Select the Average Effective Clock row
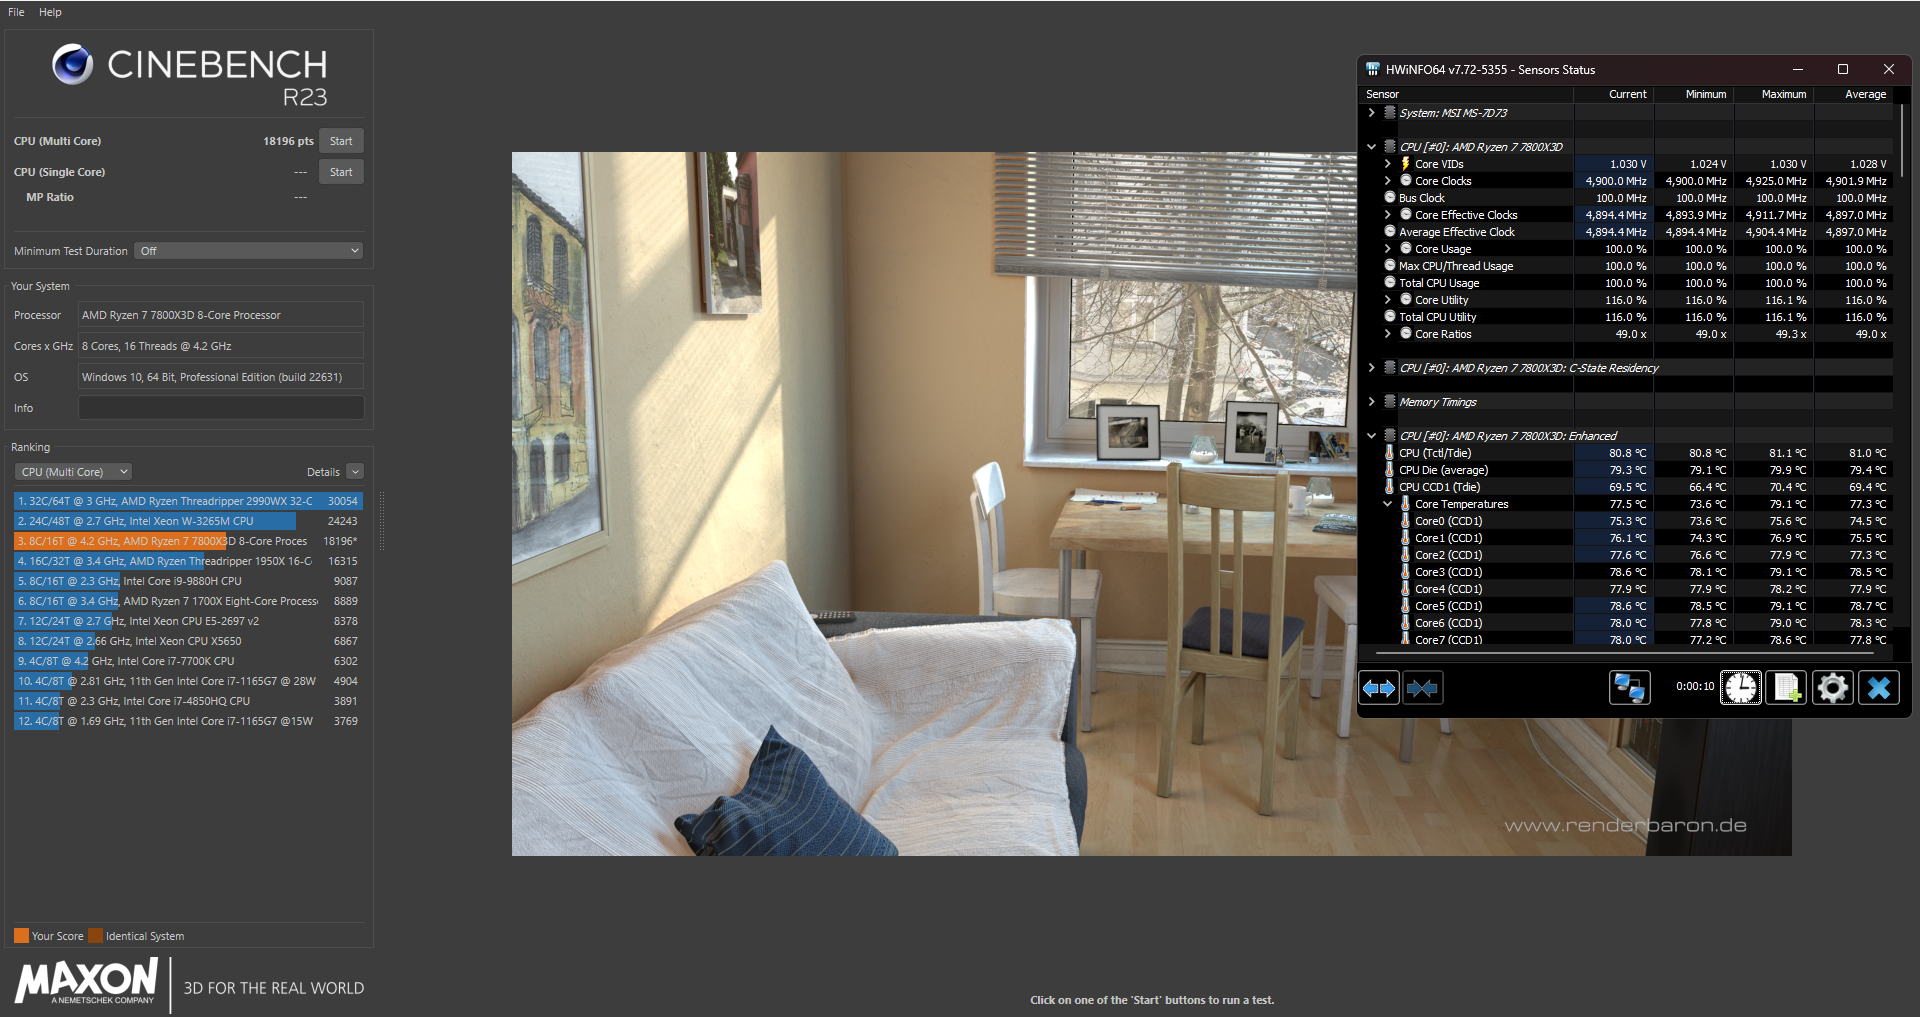1920x1017 pixels. [x=1628, y=232]
